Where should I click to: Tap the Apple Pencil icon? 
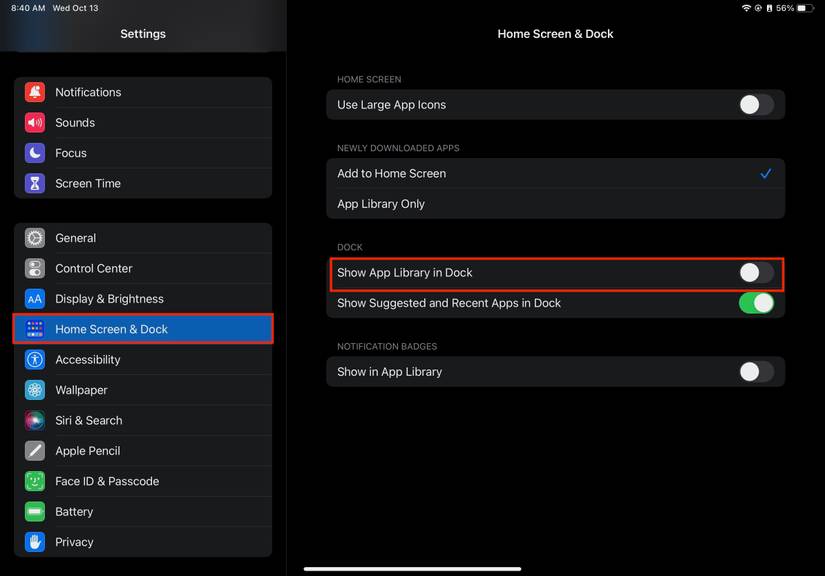(35, 451)
